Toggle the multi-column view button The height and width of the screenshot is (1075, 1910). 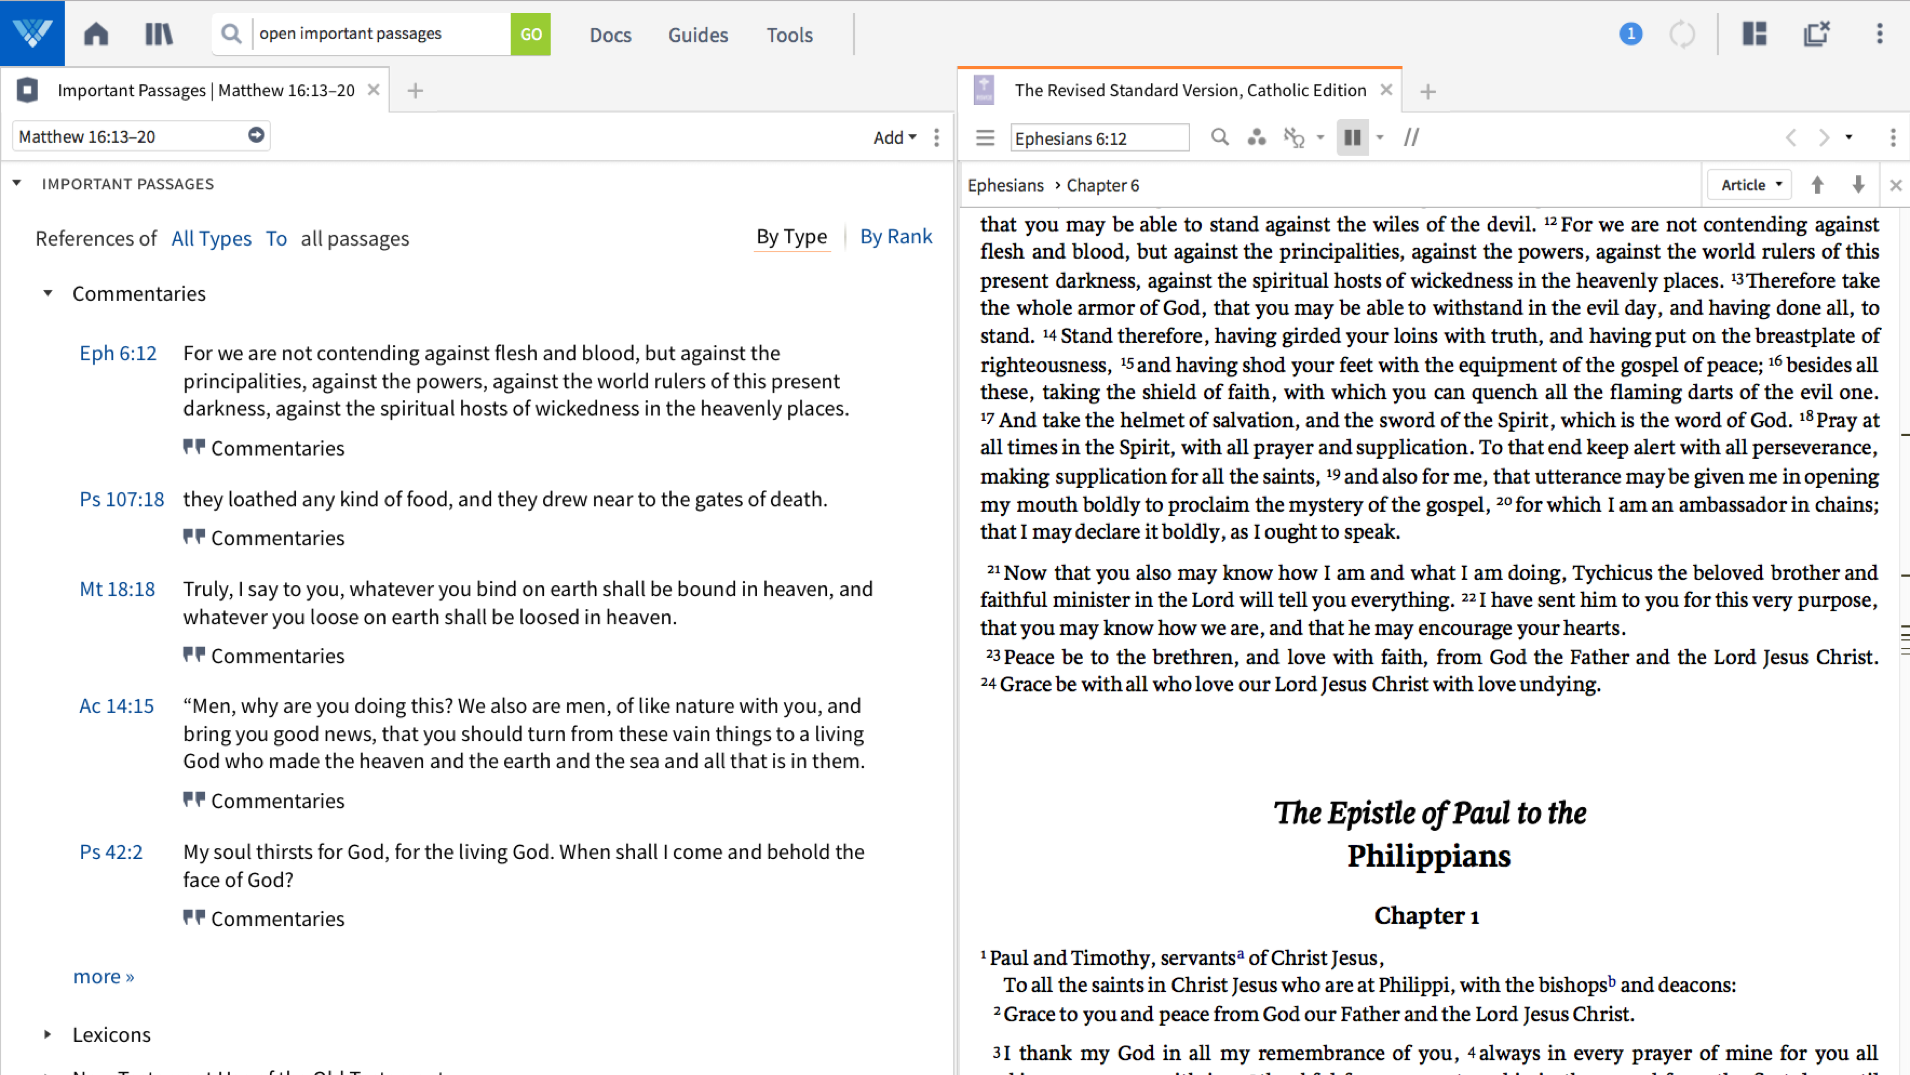click(x=1352, y=138)
